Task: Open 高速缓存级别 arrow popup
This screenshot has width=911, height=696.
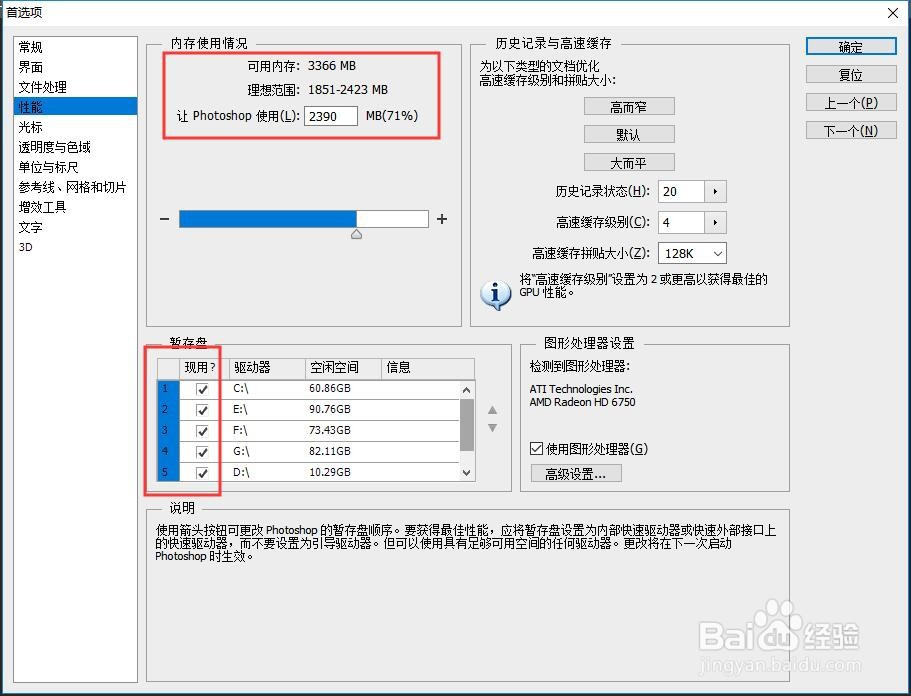Action: [x=715, y=223]
